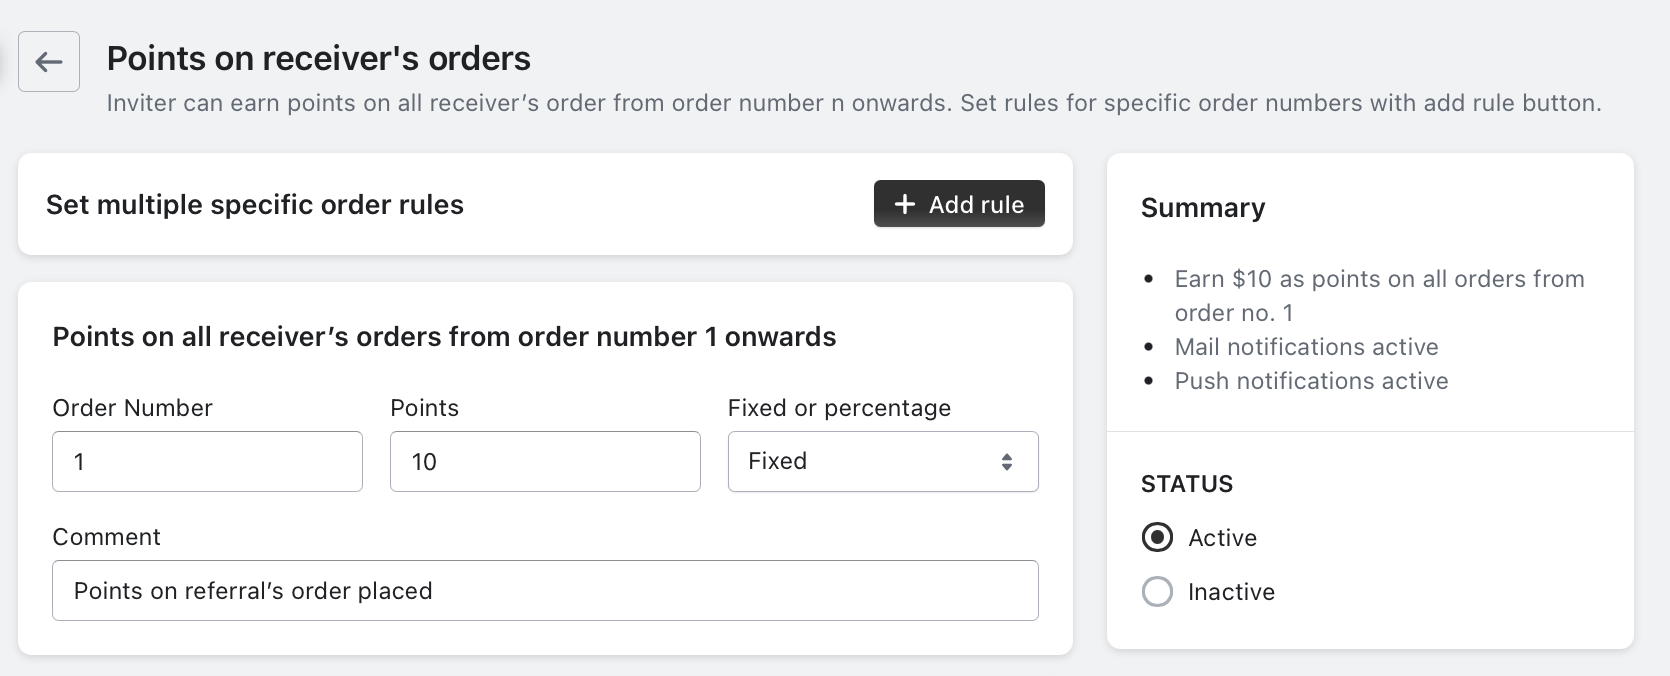This screenshot has height=676, width=1670.
Task: Click the Inactive label text
Action: pyautogui.click(x=1231, y=592)
